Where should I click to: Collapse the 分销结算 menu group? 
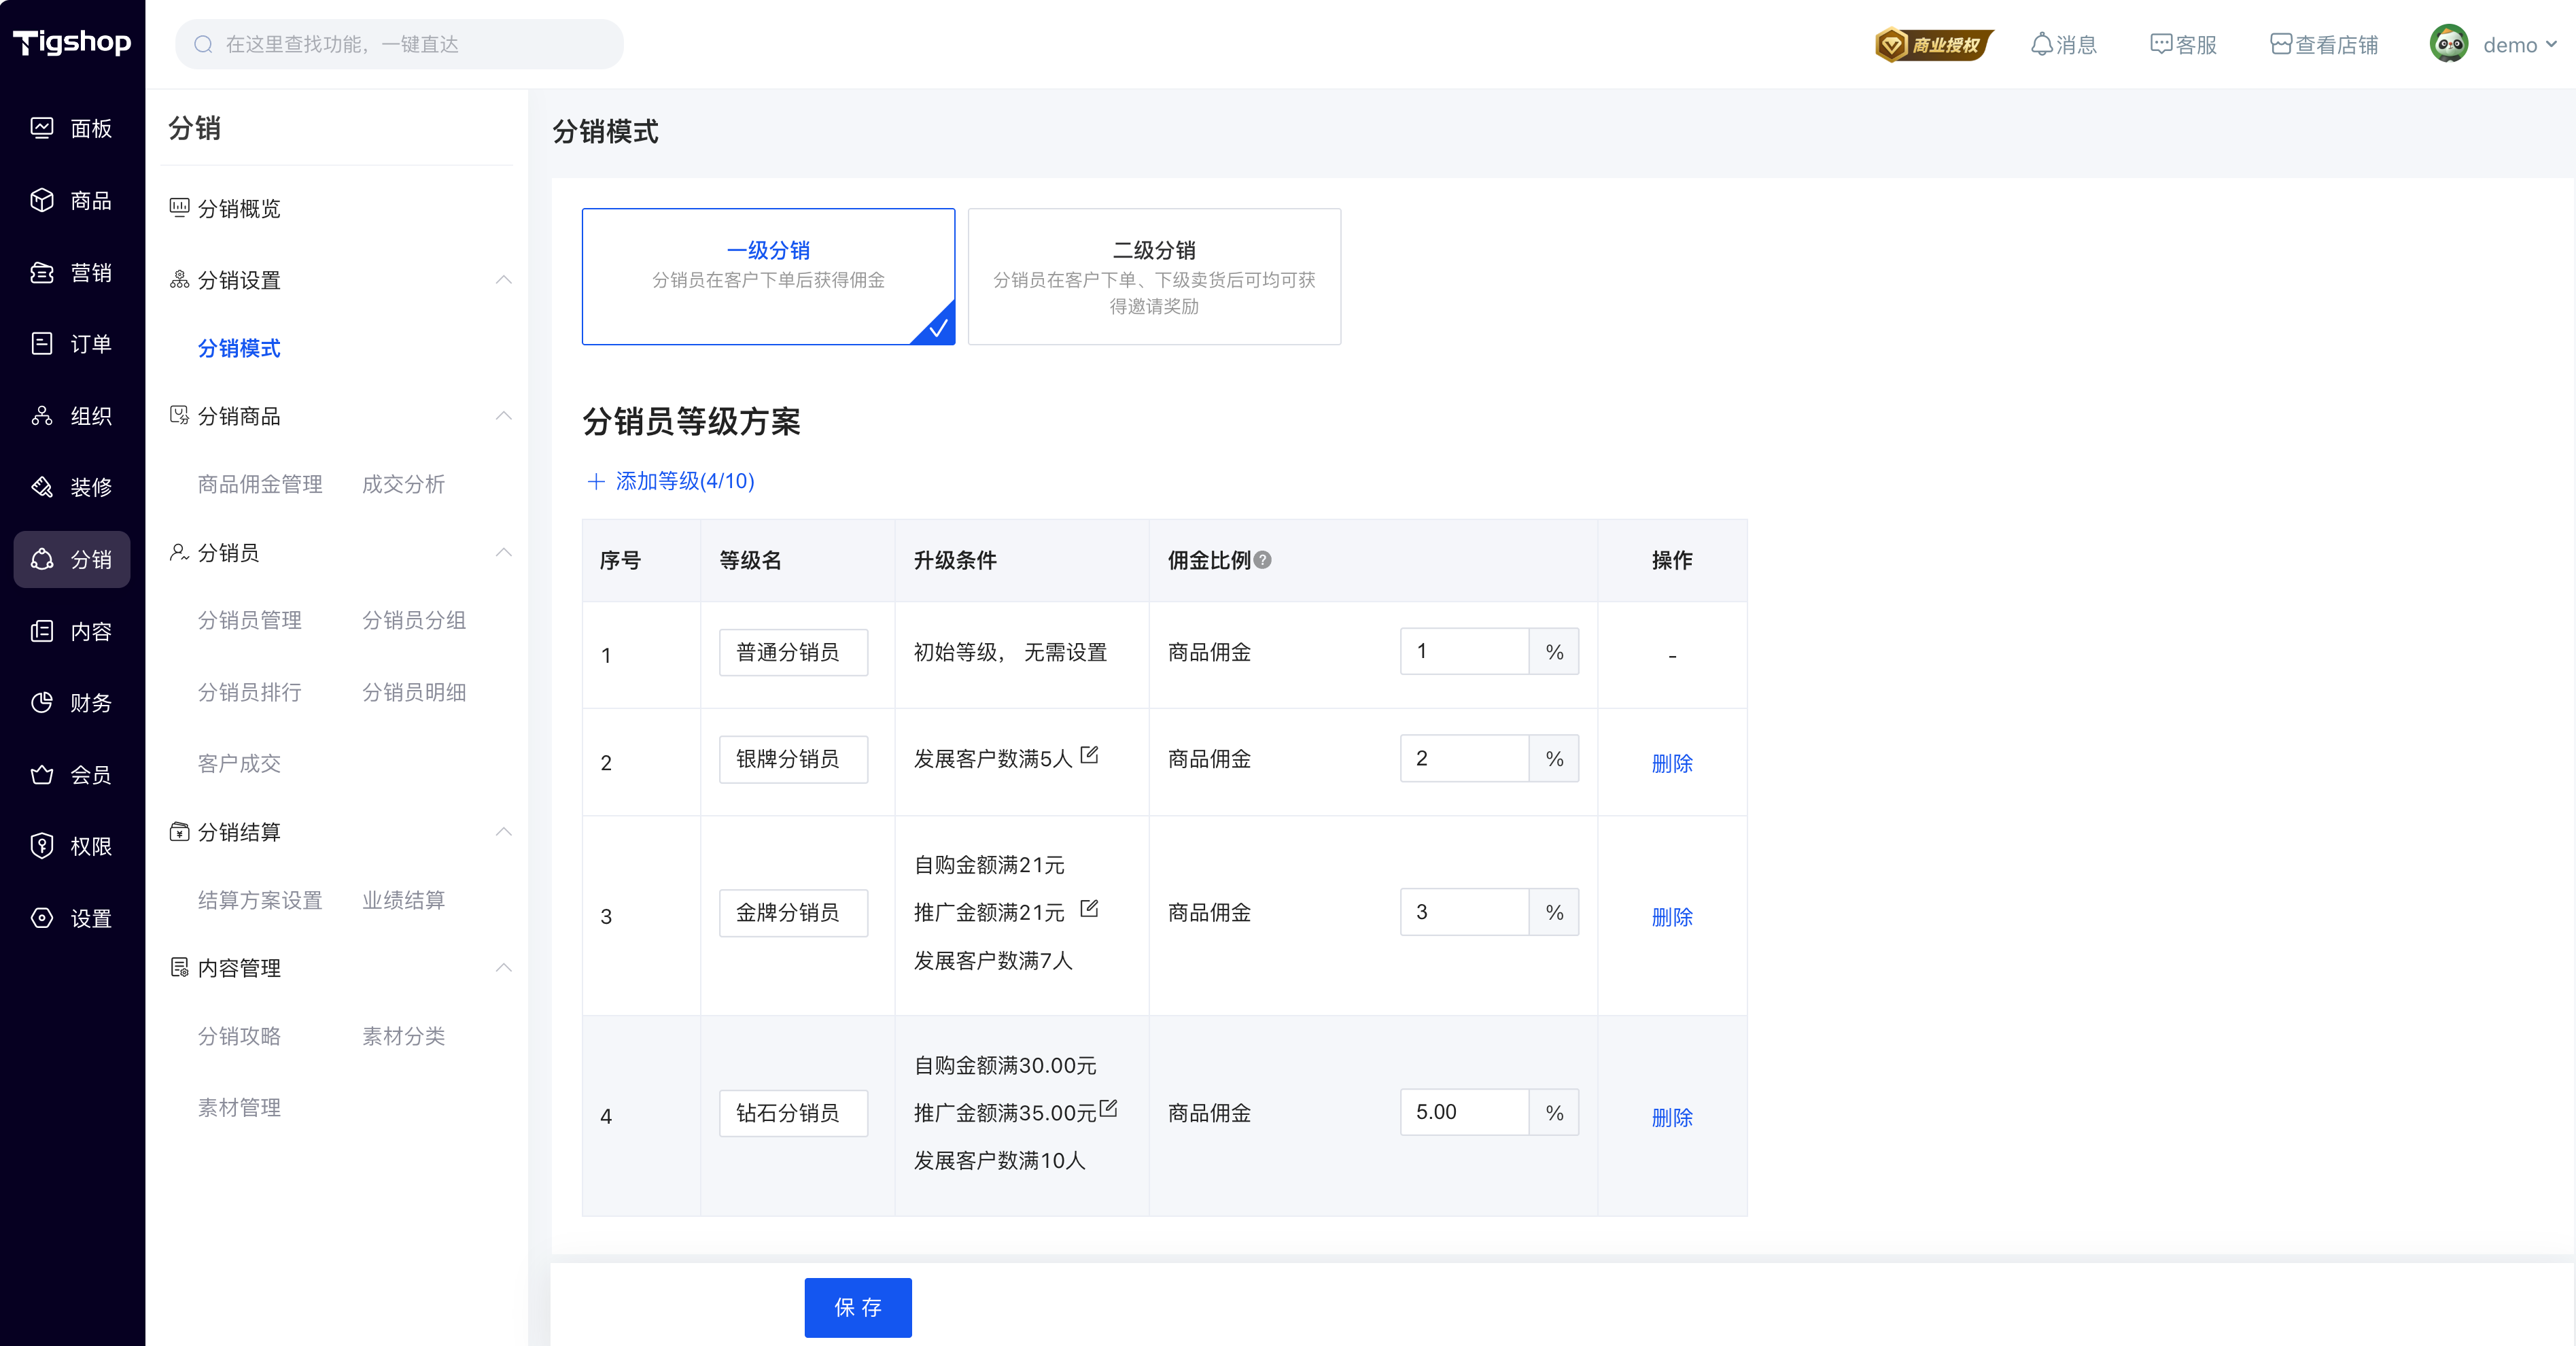click(504, 832)
